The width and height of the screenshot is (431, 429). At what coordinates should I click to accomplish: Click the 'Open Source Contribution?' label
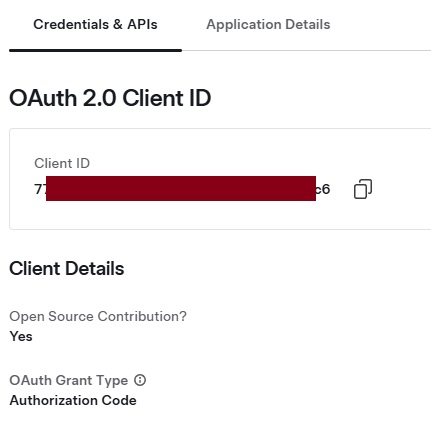coord(98,316)
